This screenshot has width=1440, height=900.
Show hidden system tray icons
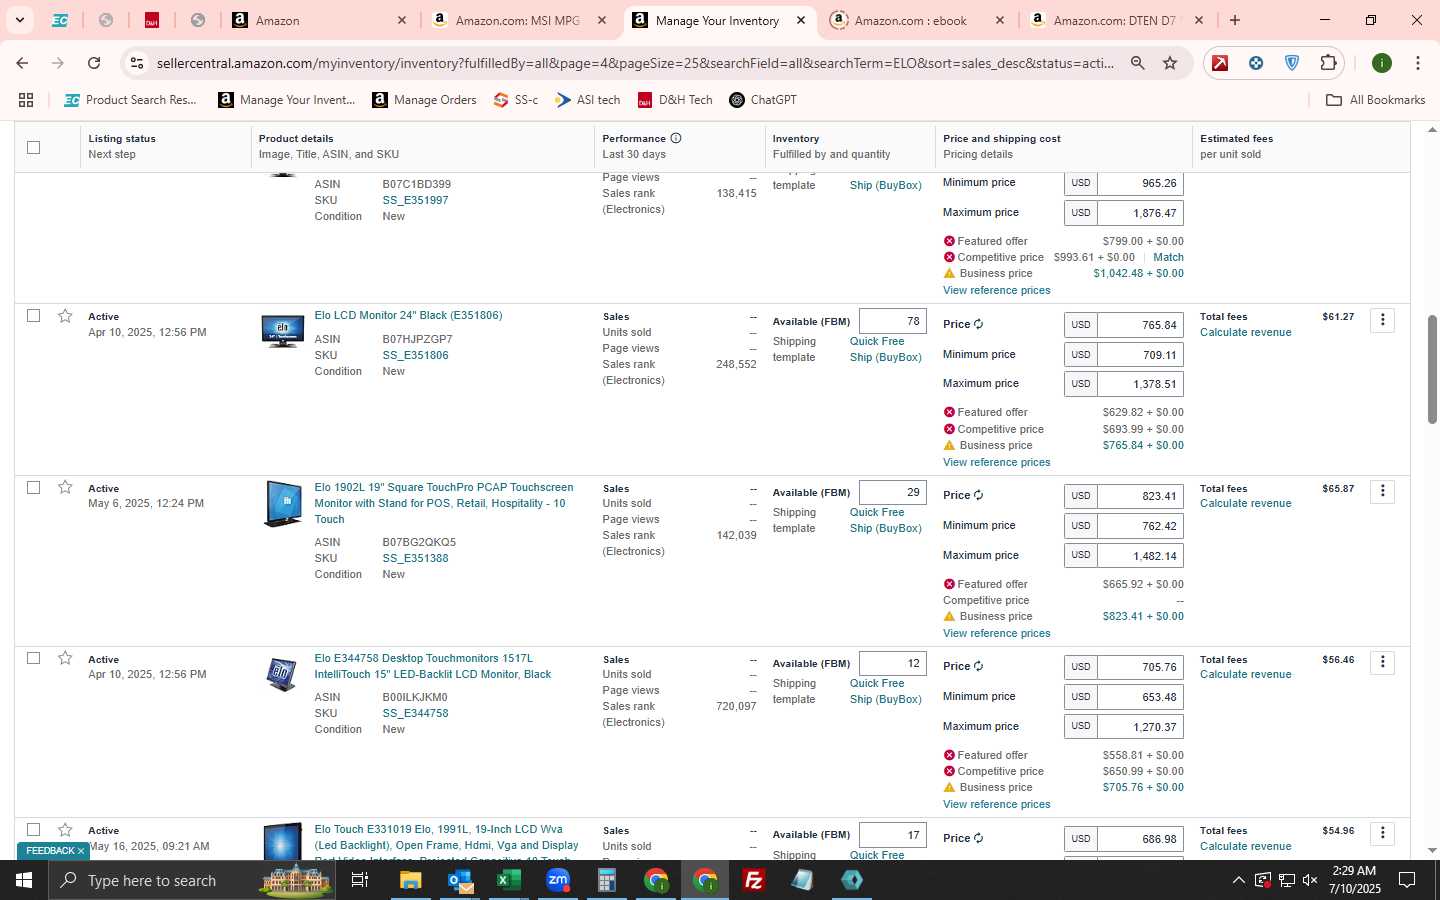click(x=1238, y=880)
